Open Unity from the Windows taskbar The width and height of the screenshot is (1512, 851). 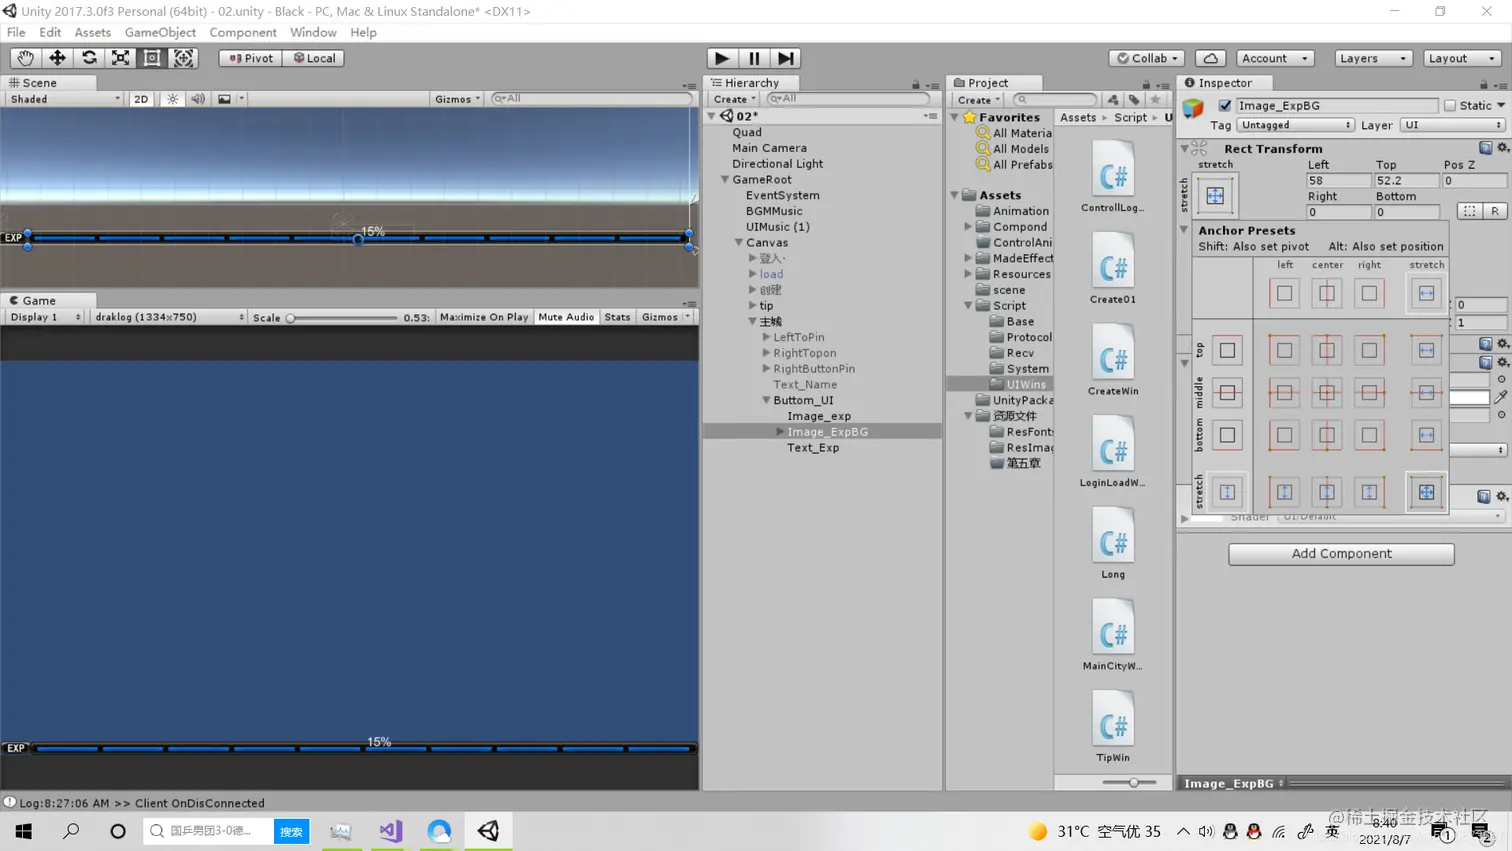488,830
